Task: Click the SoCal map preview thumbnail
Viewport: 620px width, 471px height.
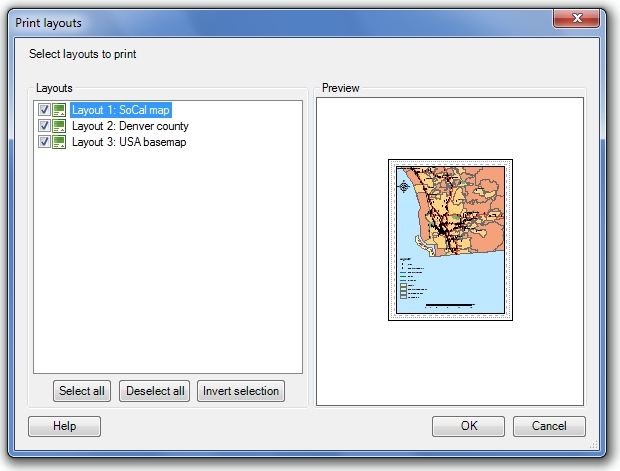Action: (x=450, y=240)
